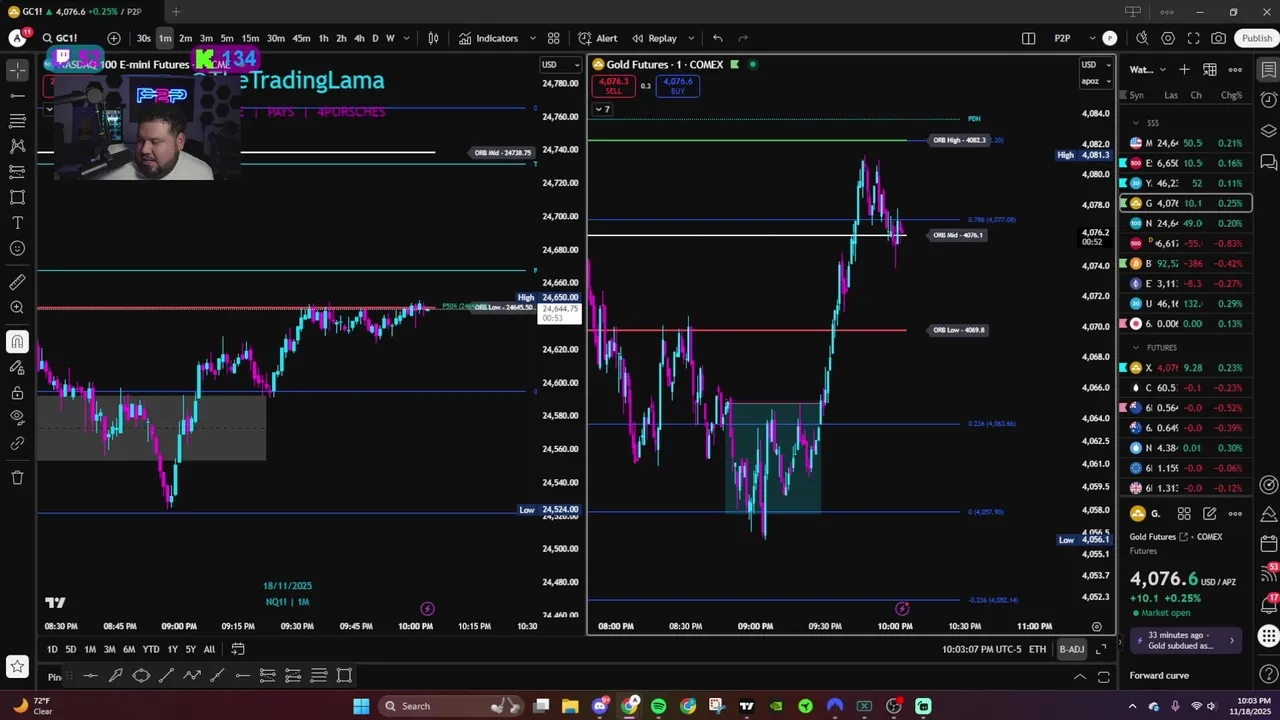Open timezone 10:03:07 PM UTC-5 setting
Screen dimensions: 1280x720
point(982,650)
